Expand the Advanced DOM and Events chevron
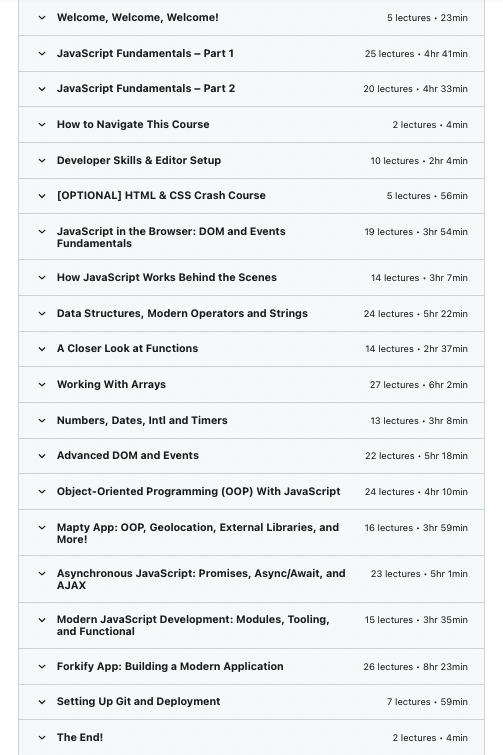Viewport: 503px width, 755px height. tap(42, 456)
